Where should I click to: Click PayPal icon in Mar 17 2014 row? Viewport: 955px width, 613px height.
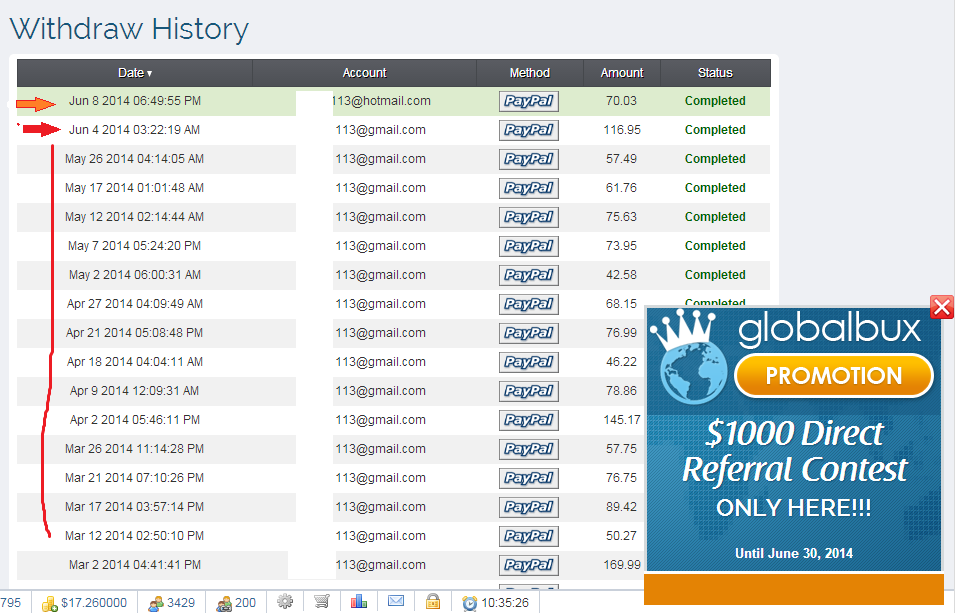click(529, 507)
